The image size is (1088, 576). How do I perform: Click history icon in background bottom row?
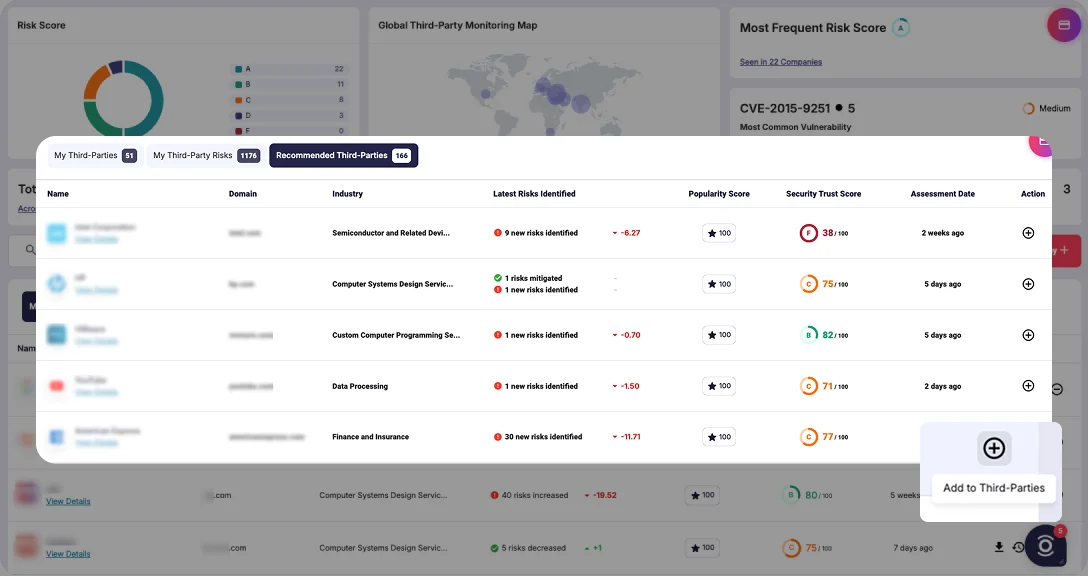[x=1017, y=547]
